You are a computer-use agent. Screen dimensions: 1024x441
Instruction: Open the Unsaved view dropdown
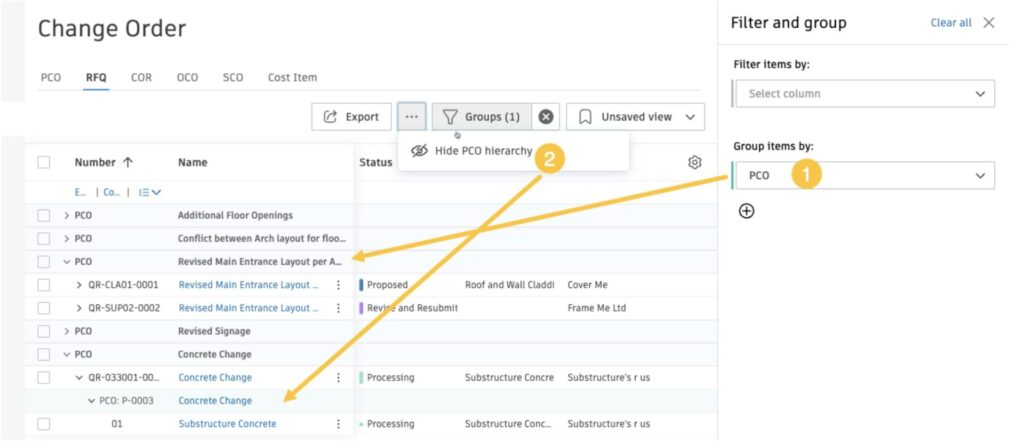(x=636, y=117)
